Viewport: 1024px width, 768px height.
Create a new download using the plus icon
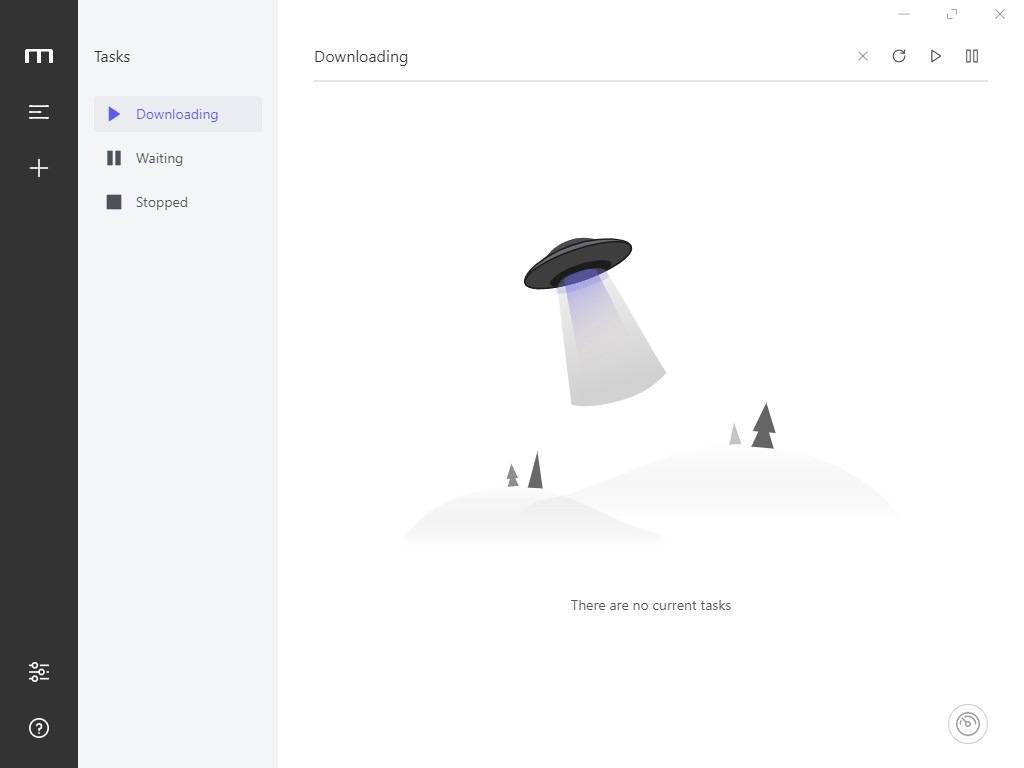coord(38,168)
